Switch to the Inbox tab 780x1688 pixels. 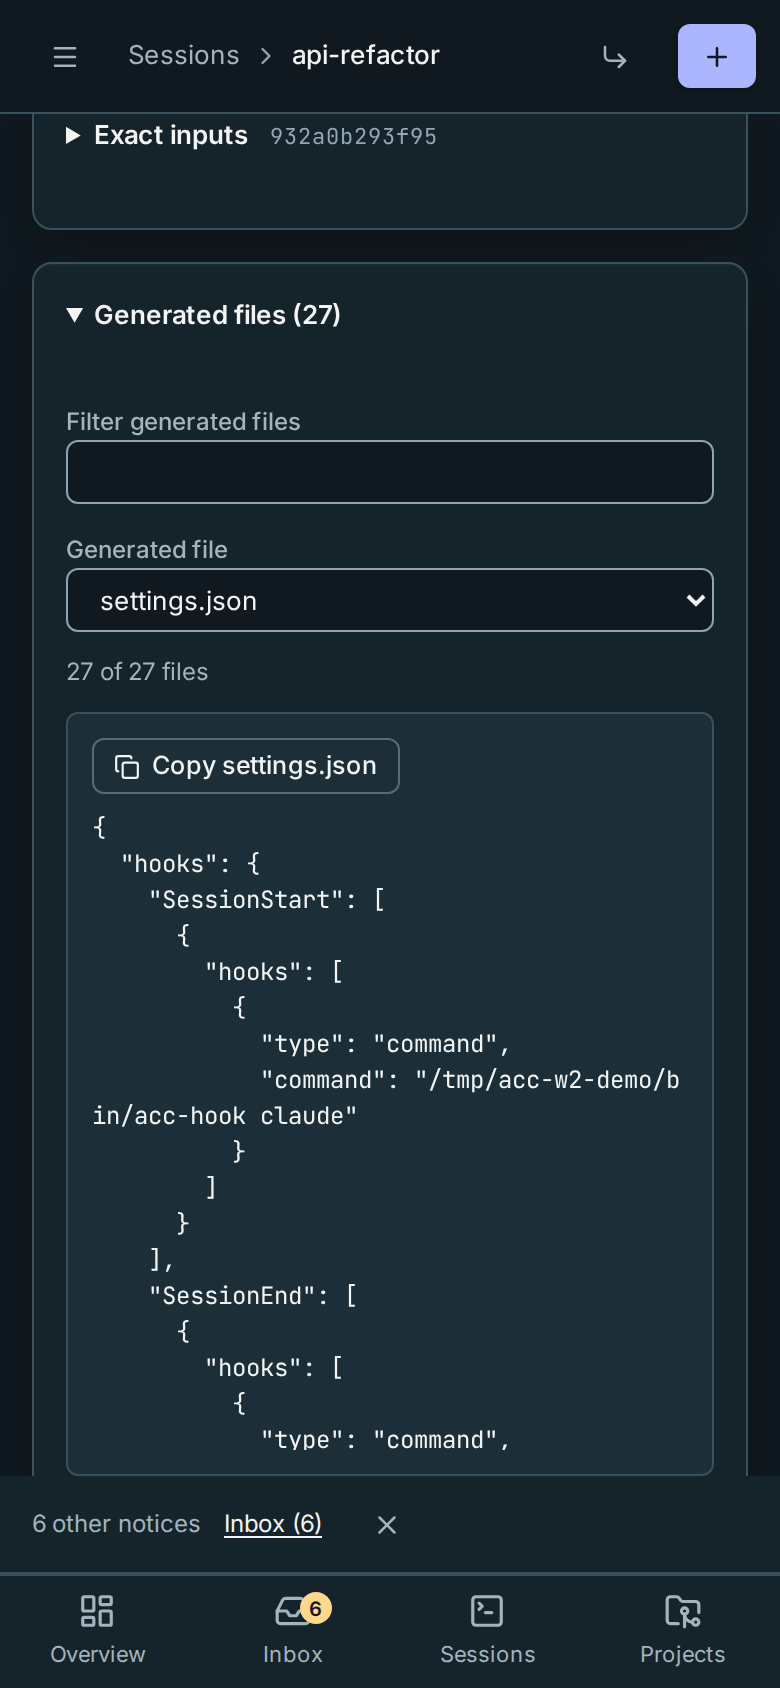[293, 1630]
